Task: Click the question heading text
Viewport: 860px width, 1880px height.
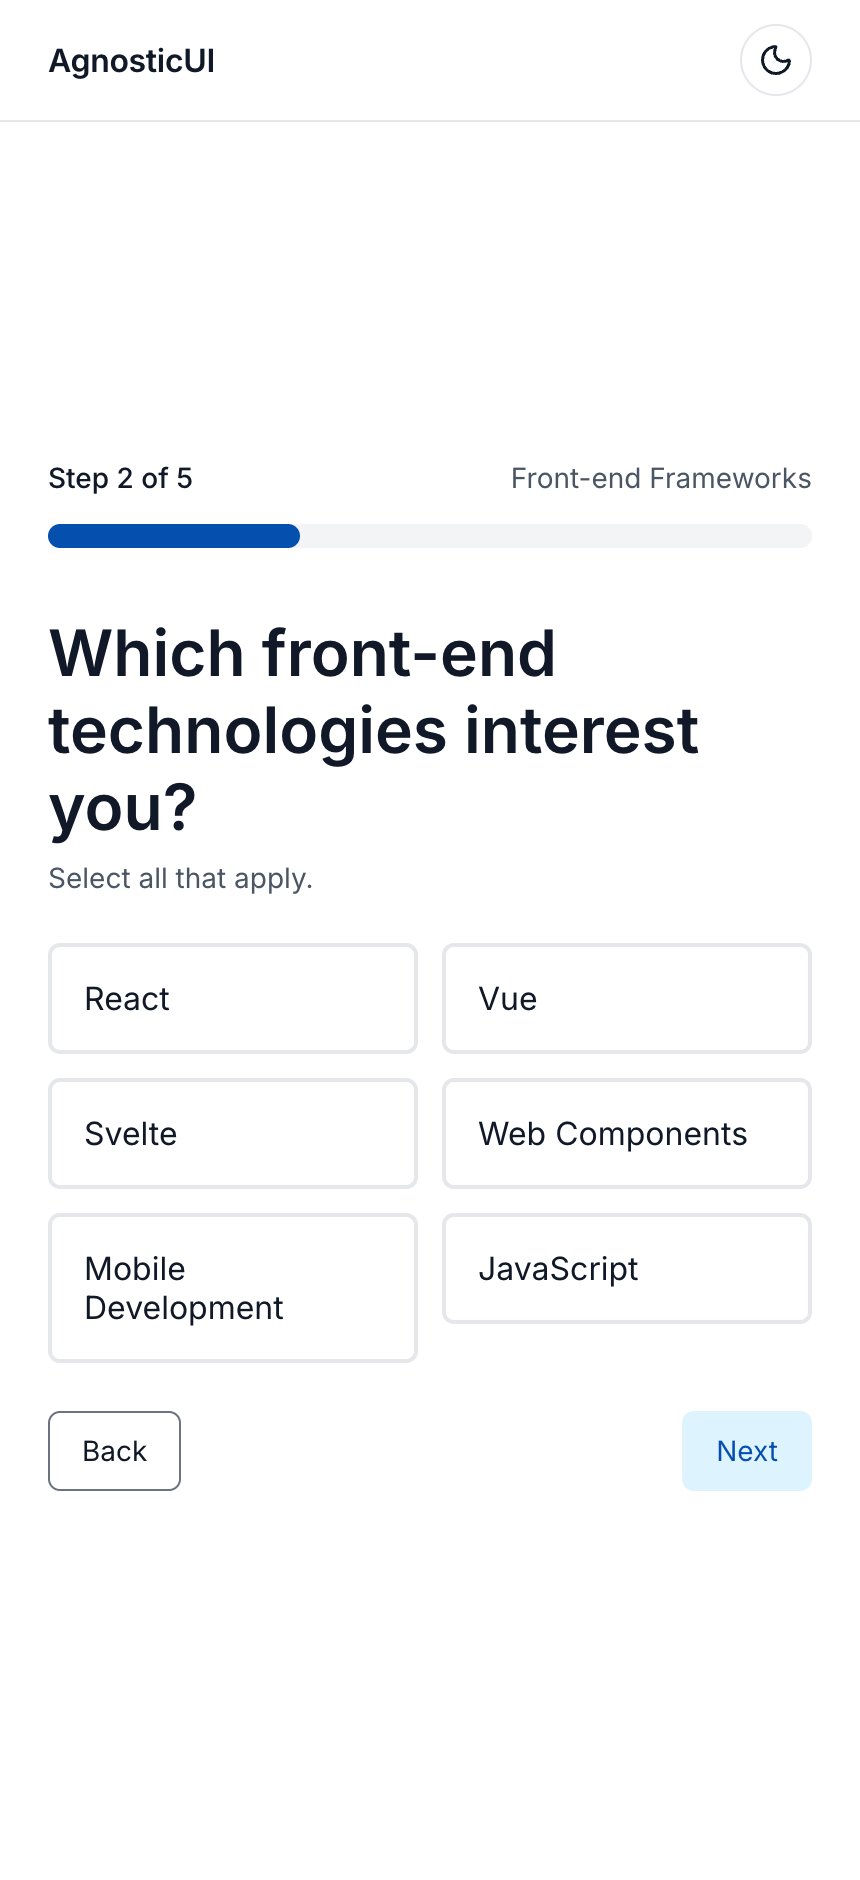Action: (373, 730)
